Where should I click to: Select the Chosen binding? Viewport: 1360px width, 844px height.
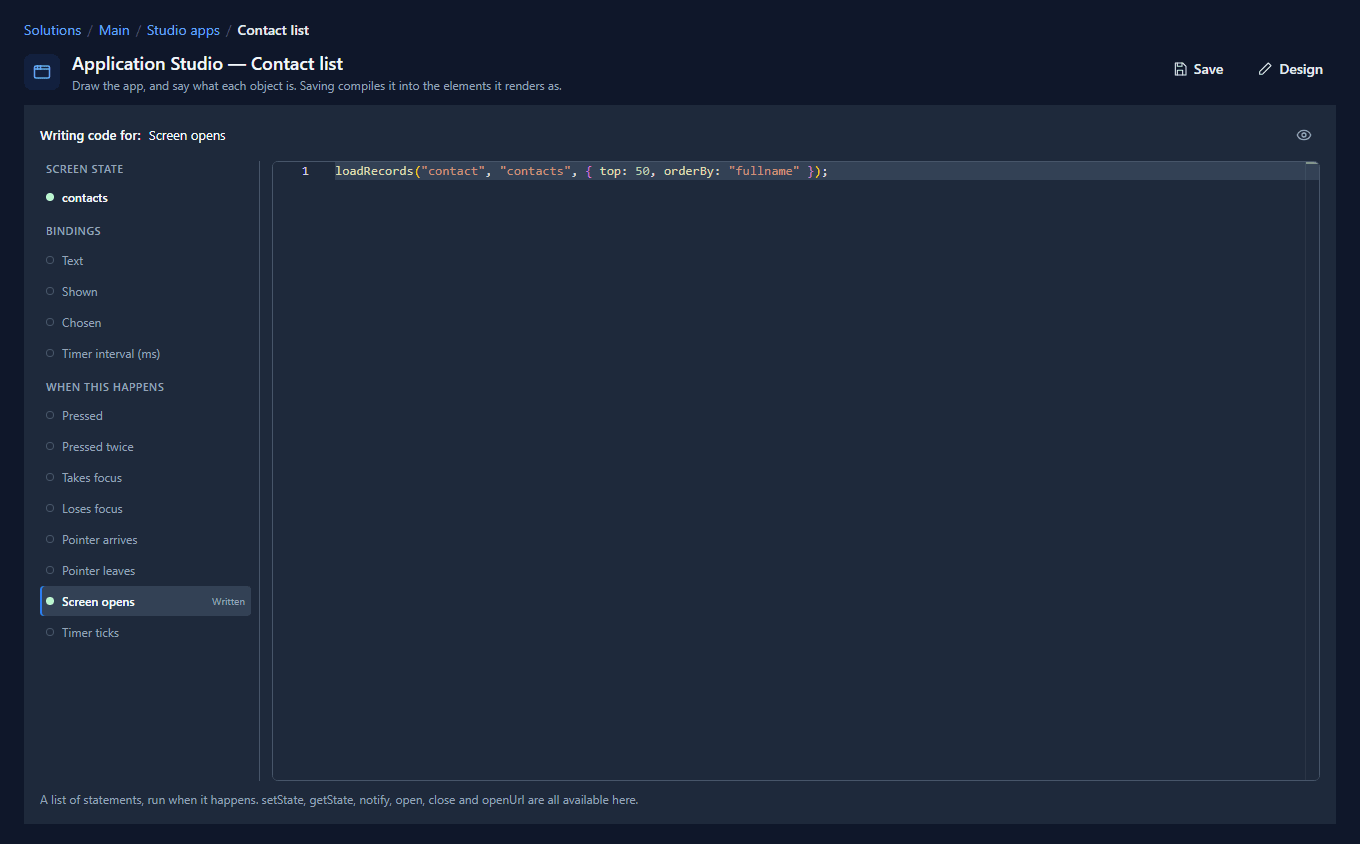tap(145, 323)
